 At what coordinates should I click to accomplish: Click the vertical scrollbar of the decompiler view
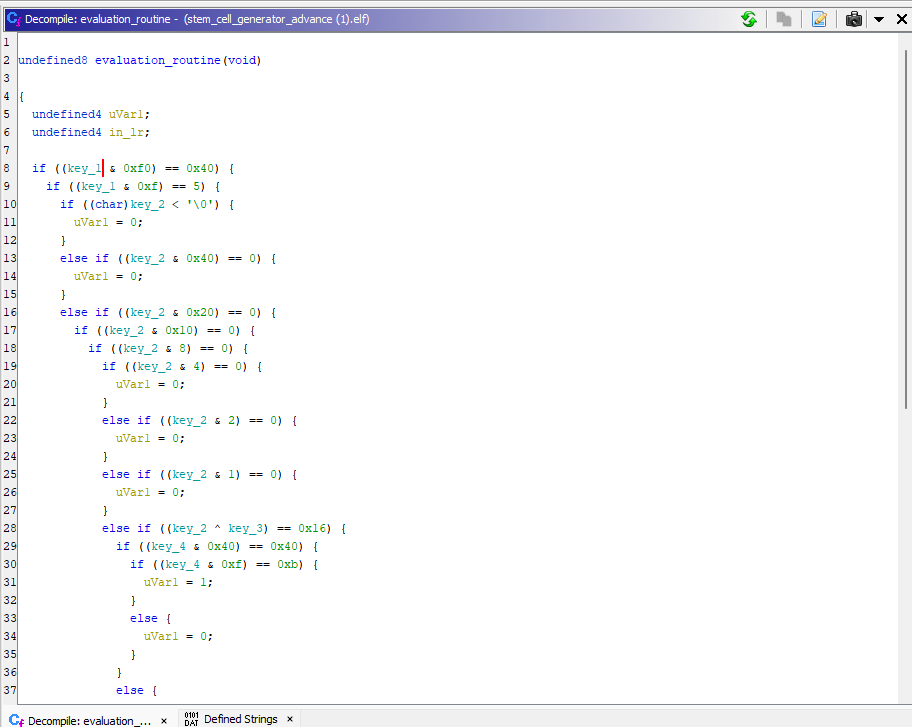pyautogui.click(x=905, y=230)
